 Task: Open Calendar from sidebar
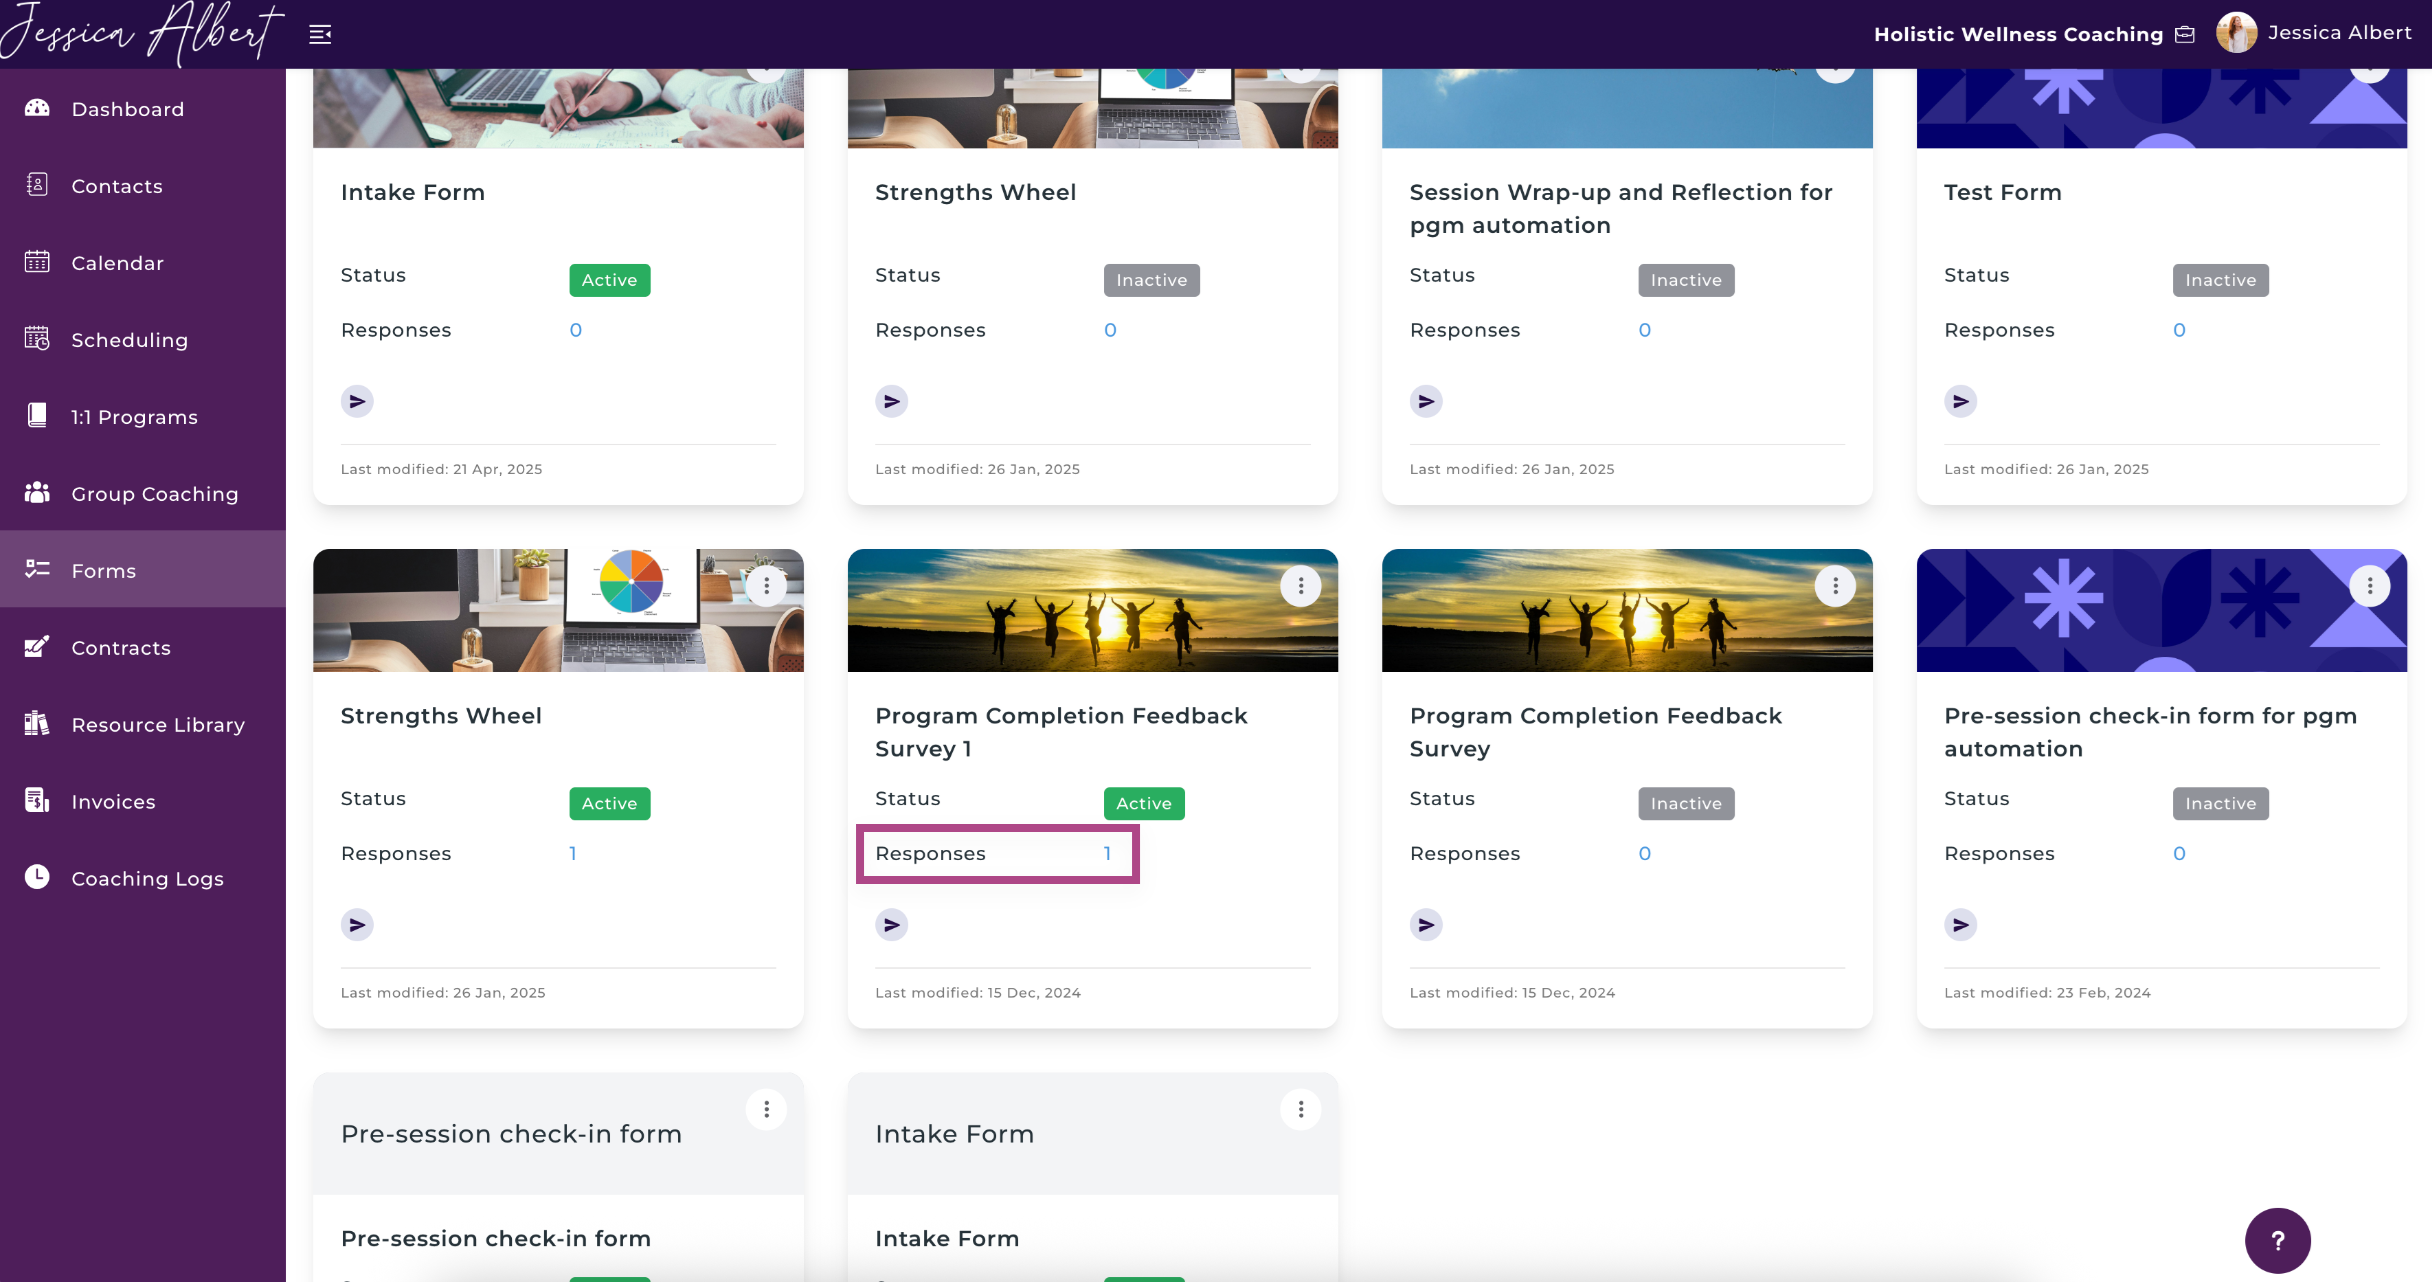click(143, 263)
